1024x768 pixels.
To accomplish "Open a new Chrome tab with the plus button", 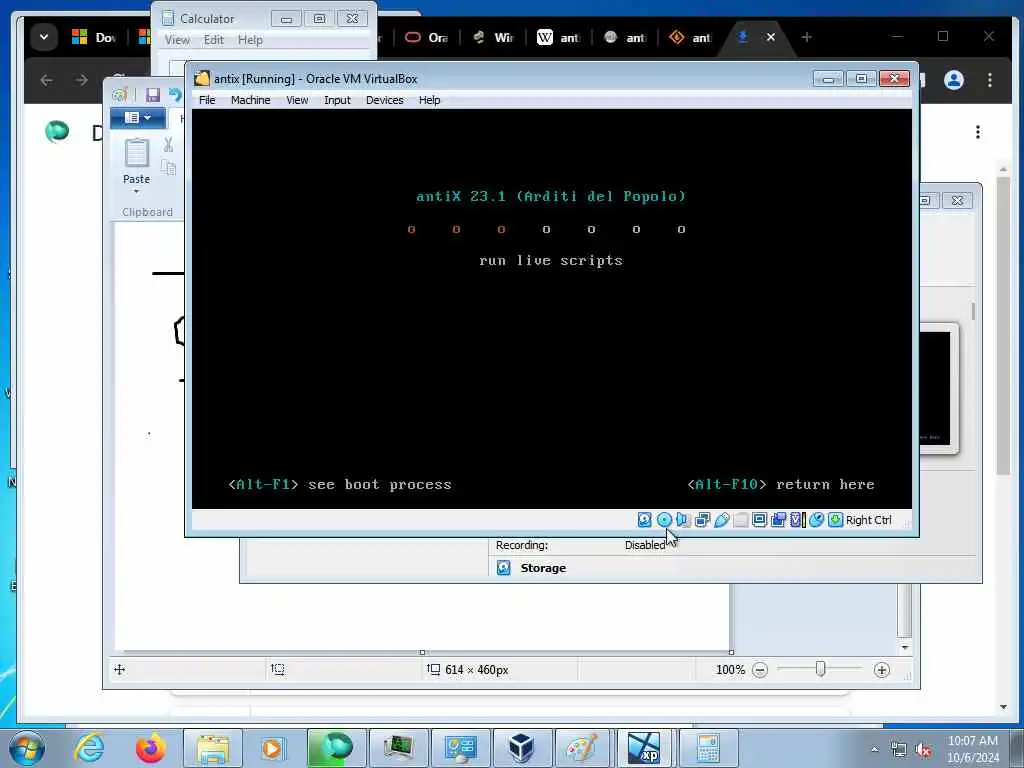I will (807, 37).
